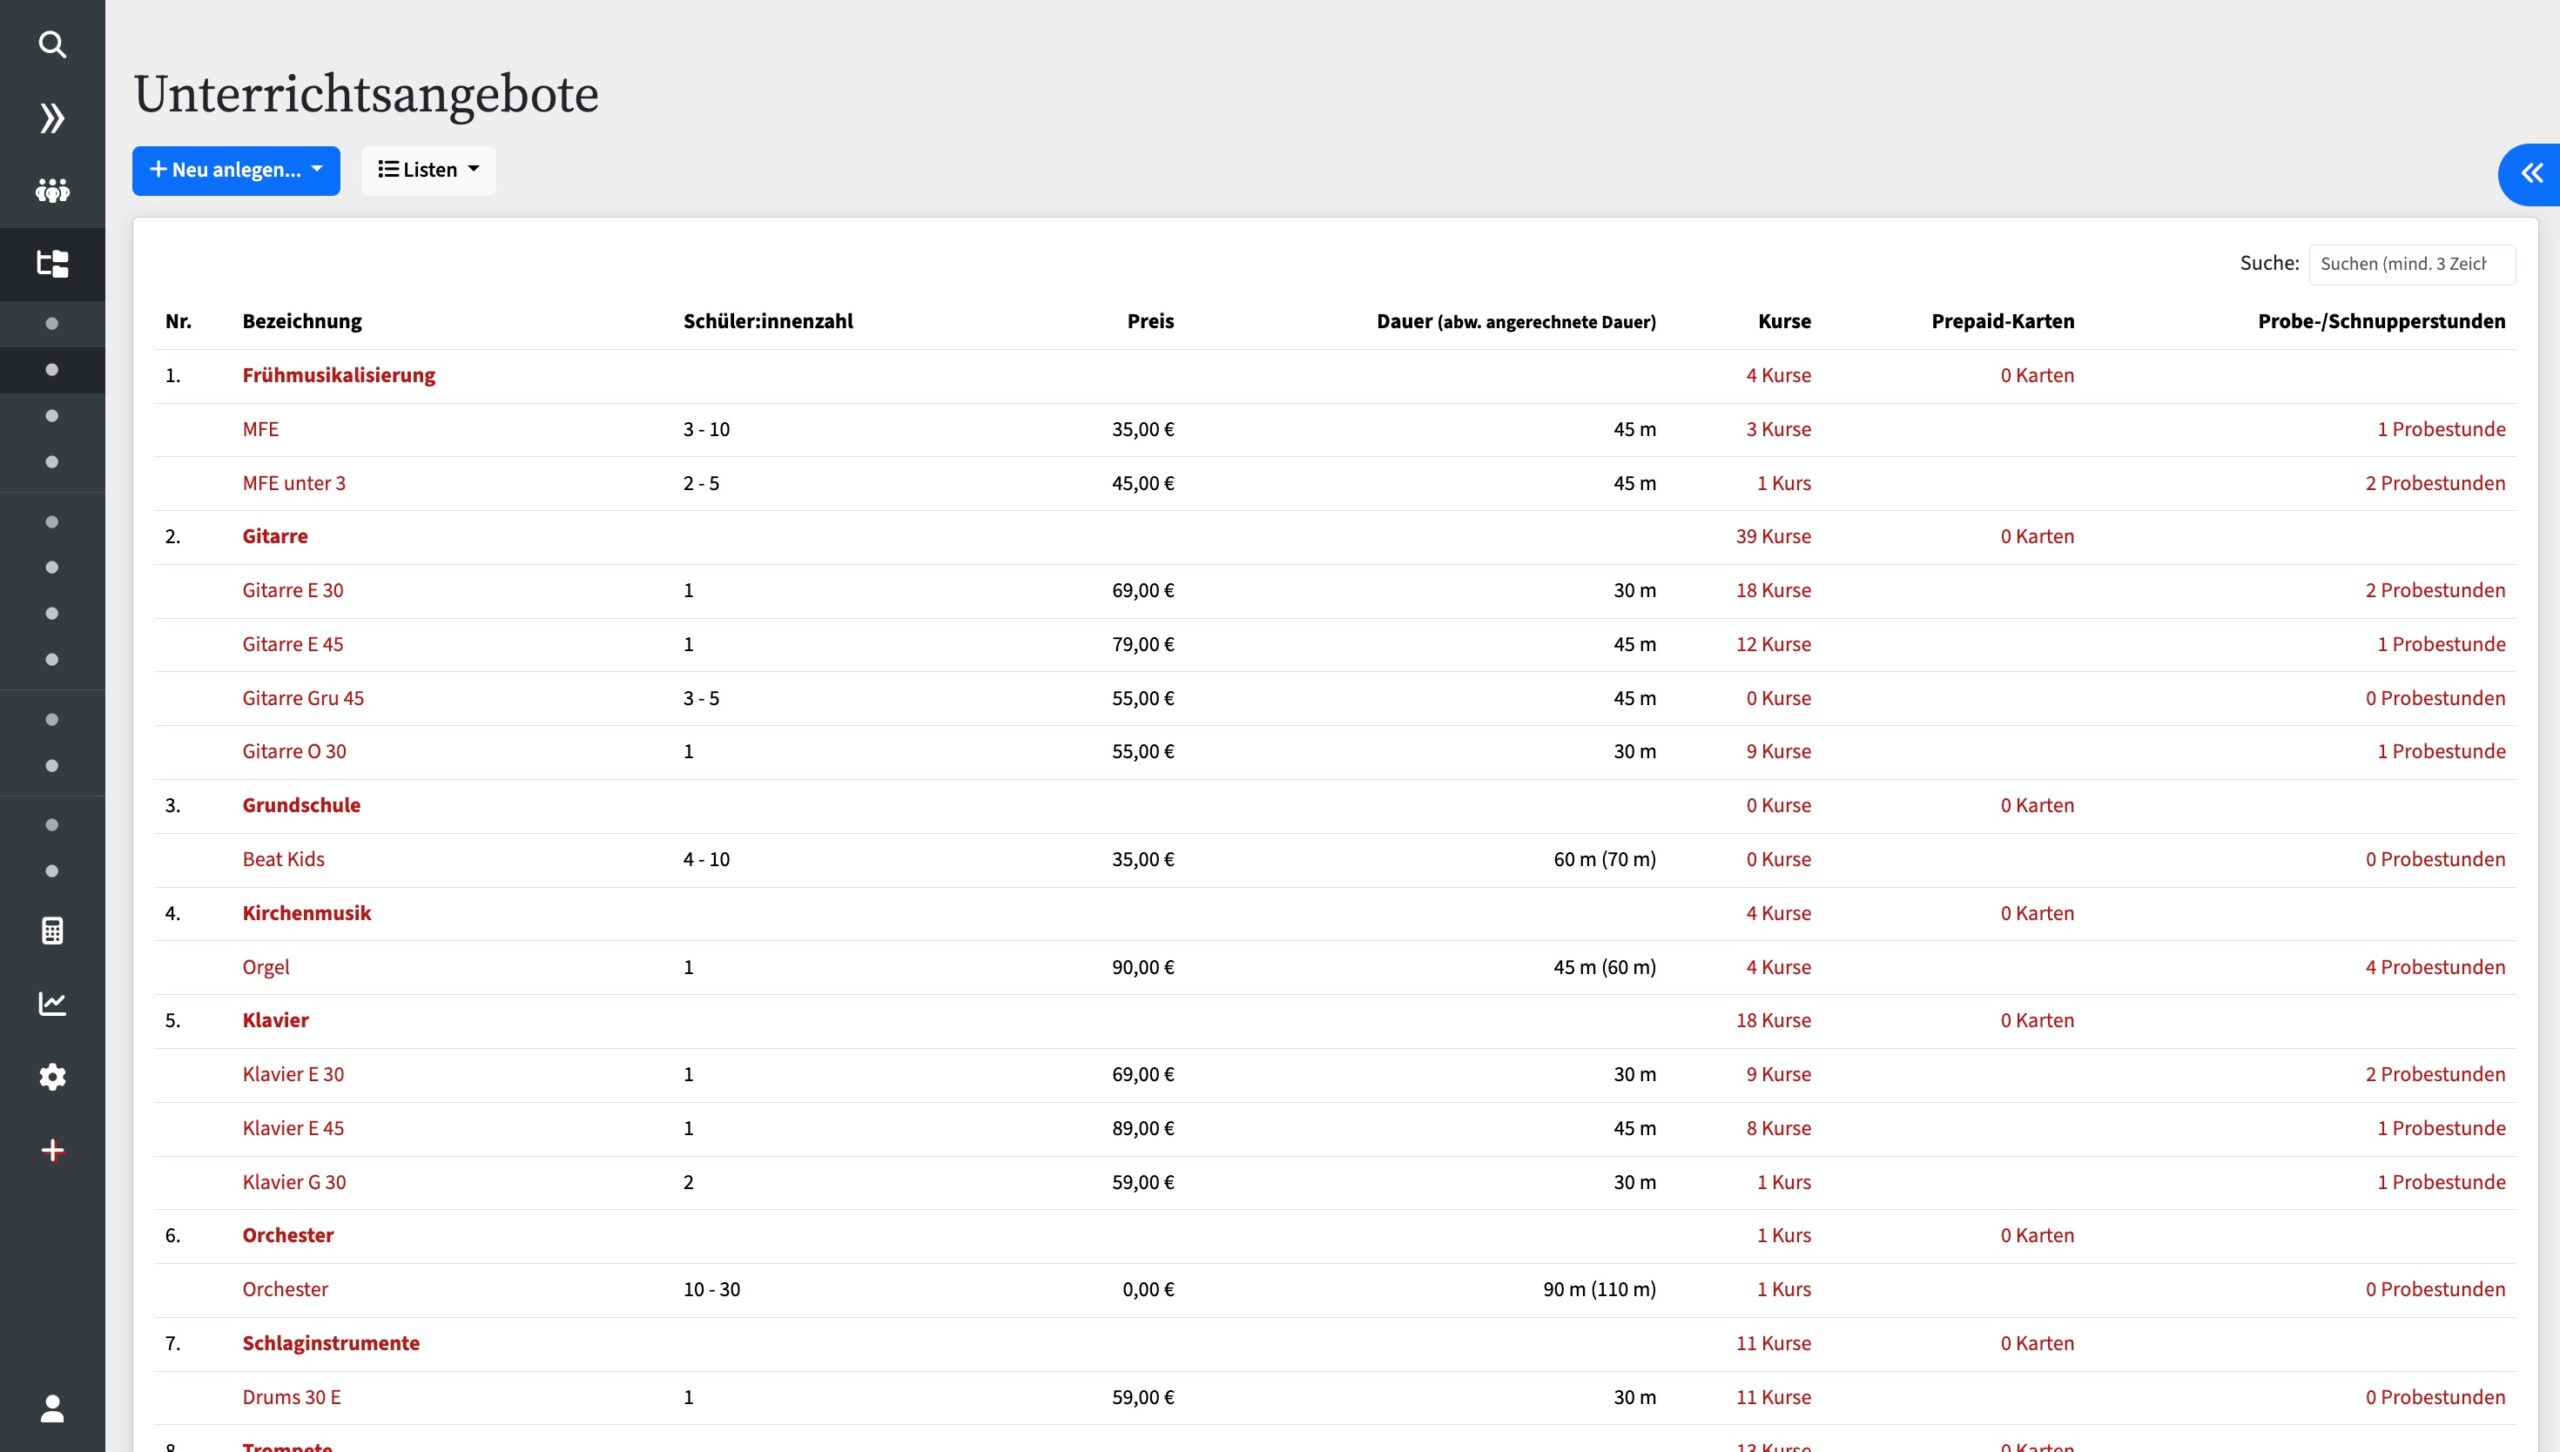Sort table by Preis column header
The height and width of the screenshot is (1452, 2560).
coord(1150,321)
